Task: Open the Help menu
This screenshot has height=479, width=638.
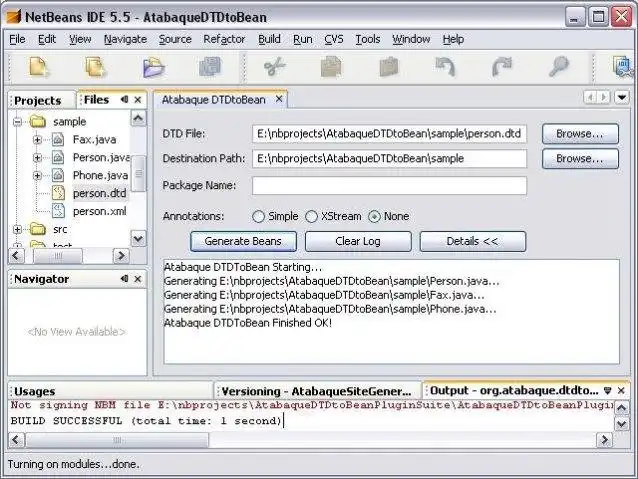Action: click(453, 39)
